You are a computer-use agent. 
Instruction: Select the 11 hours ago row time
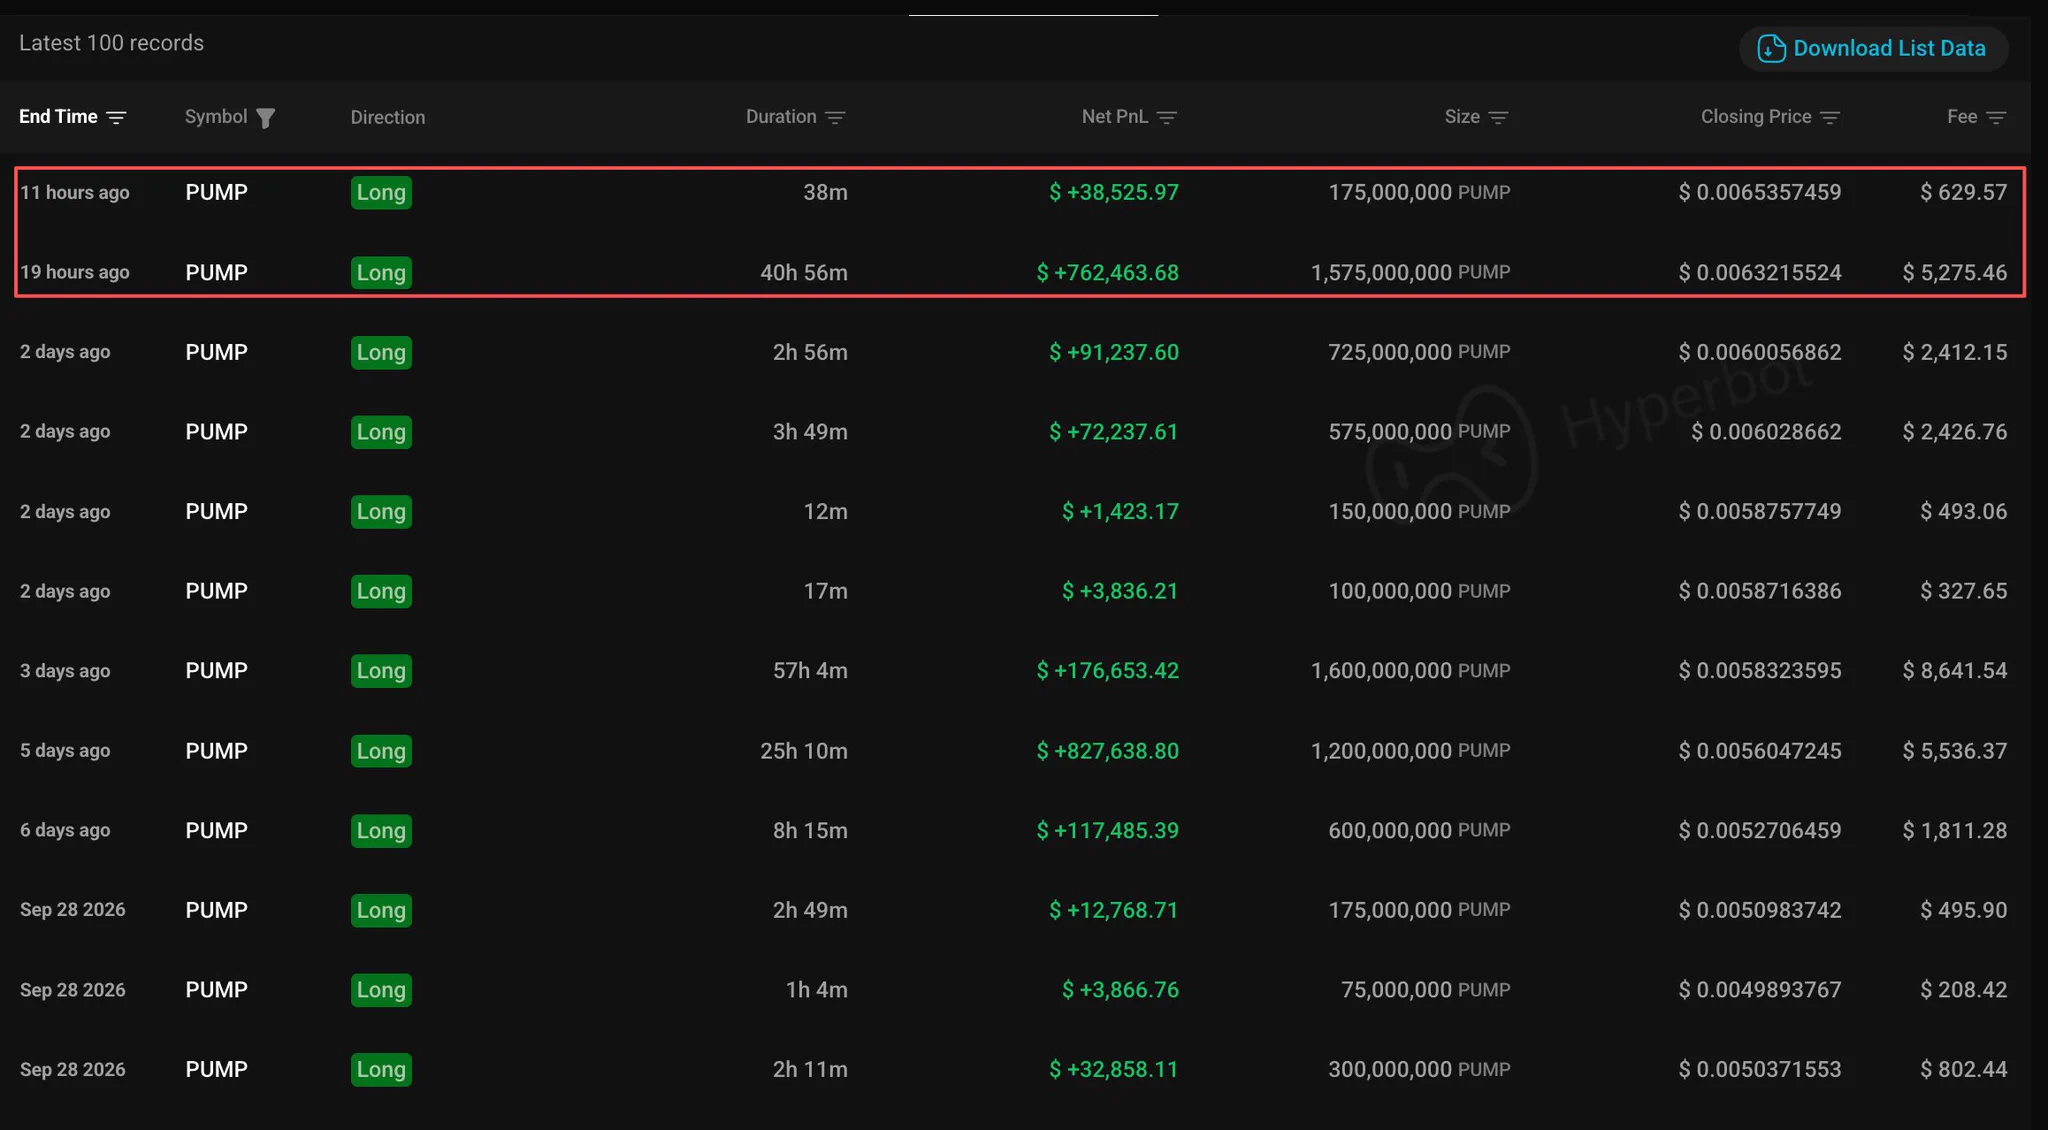pyautogui.click(x=75, y=192)
